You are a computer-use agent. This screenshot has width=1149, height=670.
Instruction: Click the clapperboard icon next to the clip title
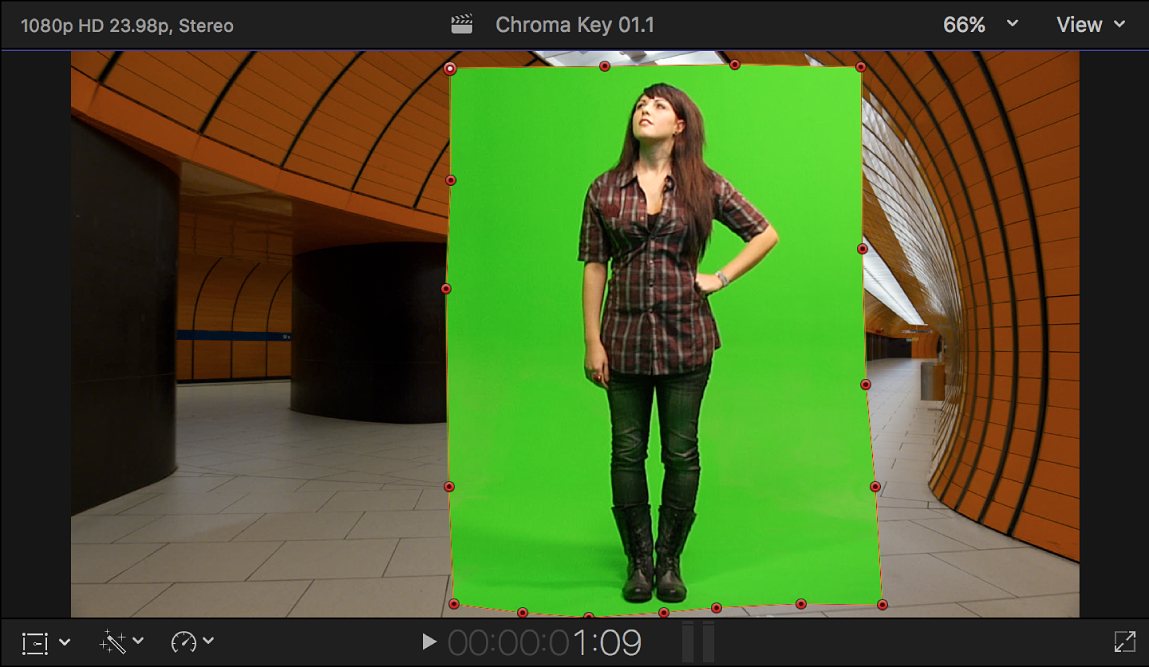coord(462,23)
